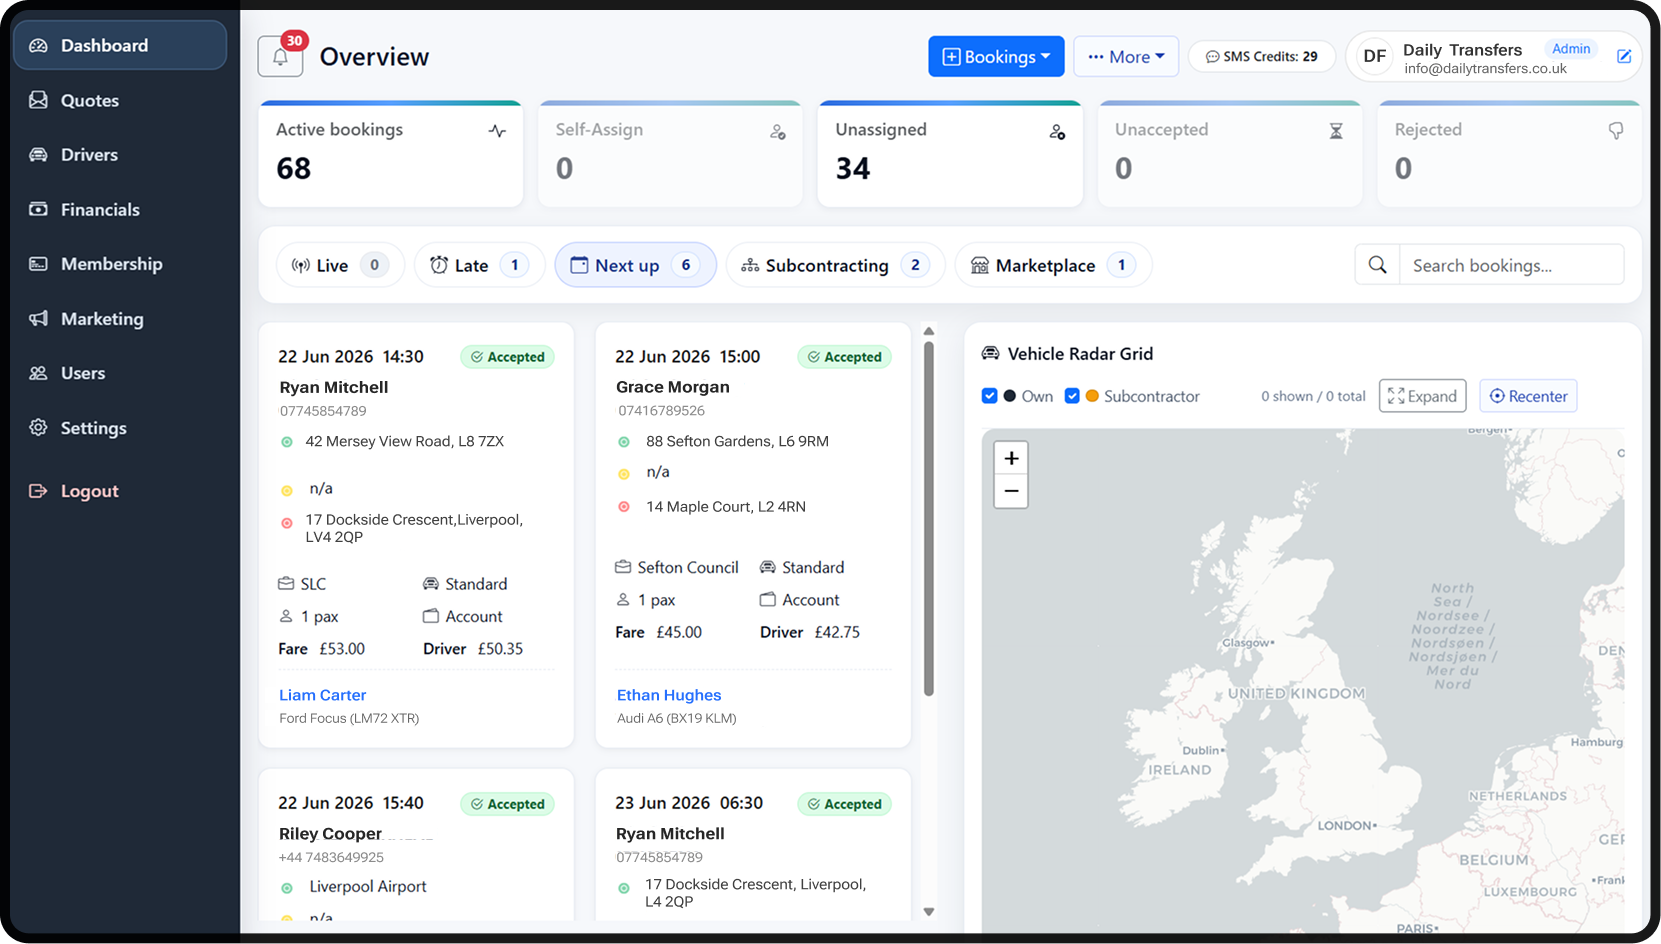Click the Settings gear icon

coord(38,427)
